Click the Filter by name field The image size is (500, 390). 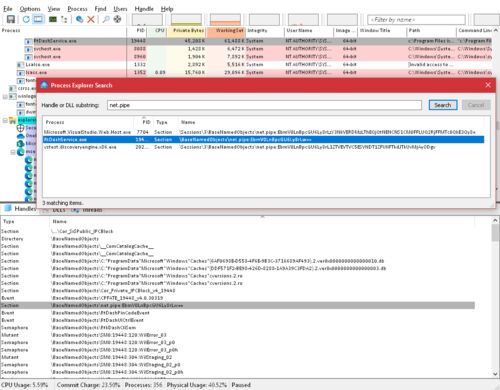pyautogui.click(x=416, y=20)
